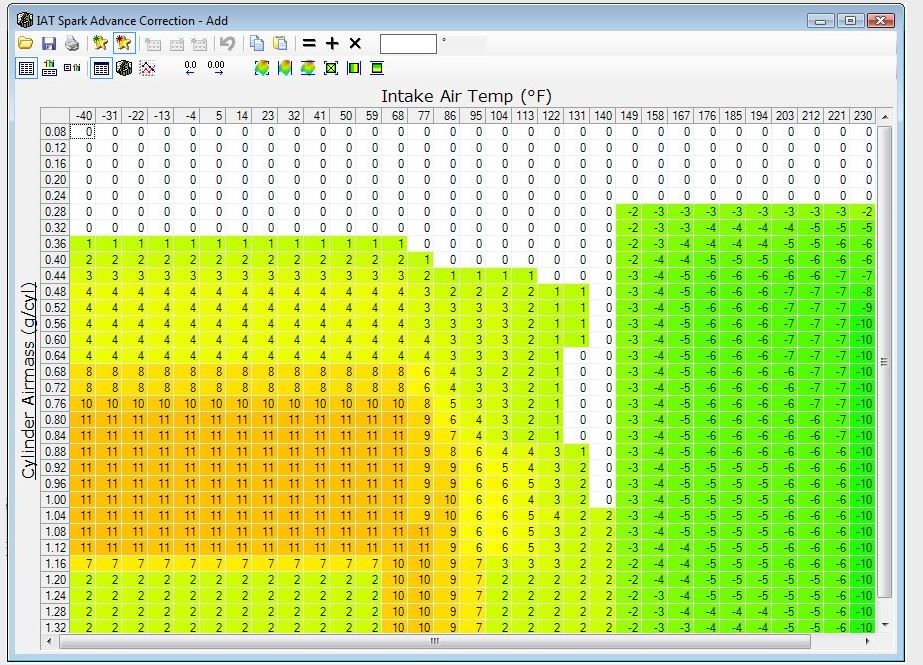Show column axis labels icon
The height and width of the screenshot is (665, 923).
point(49,68)
